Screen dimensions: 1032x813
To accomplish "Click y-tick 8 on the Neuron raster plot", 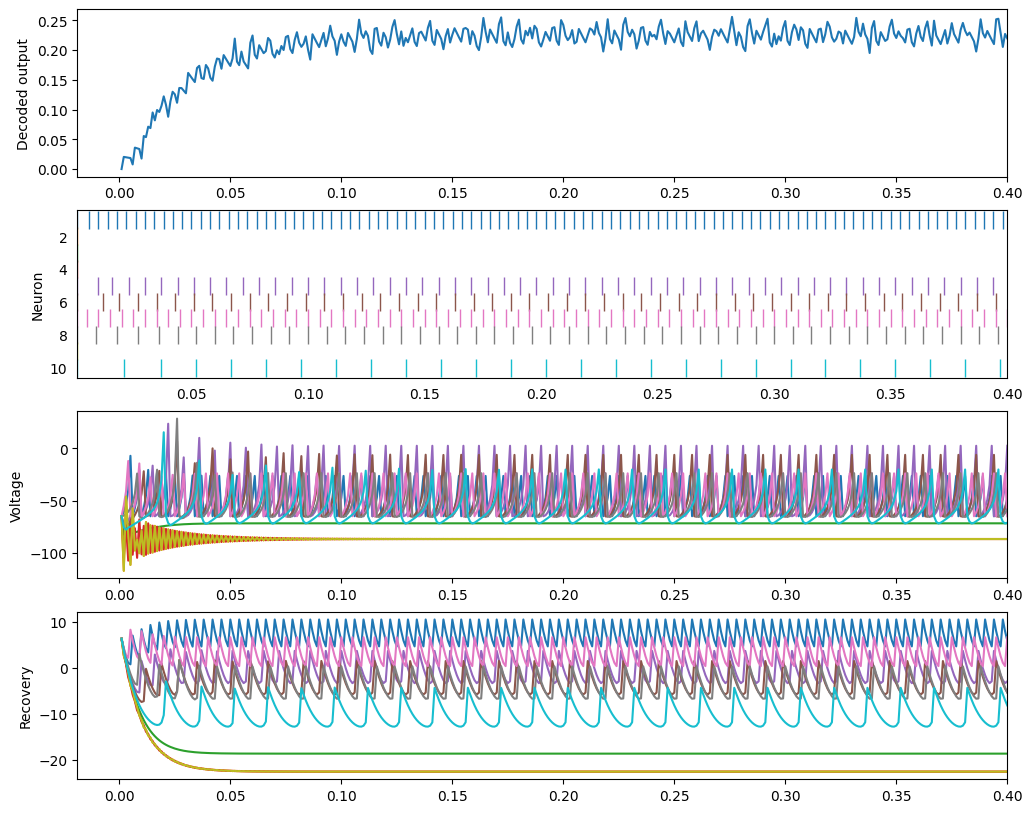I will tap(63, 336).
